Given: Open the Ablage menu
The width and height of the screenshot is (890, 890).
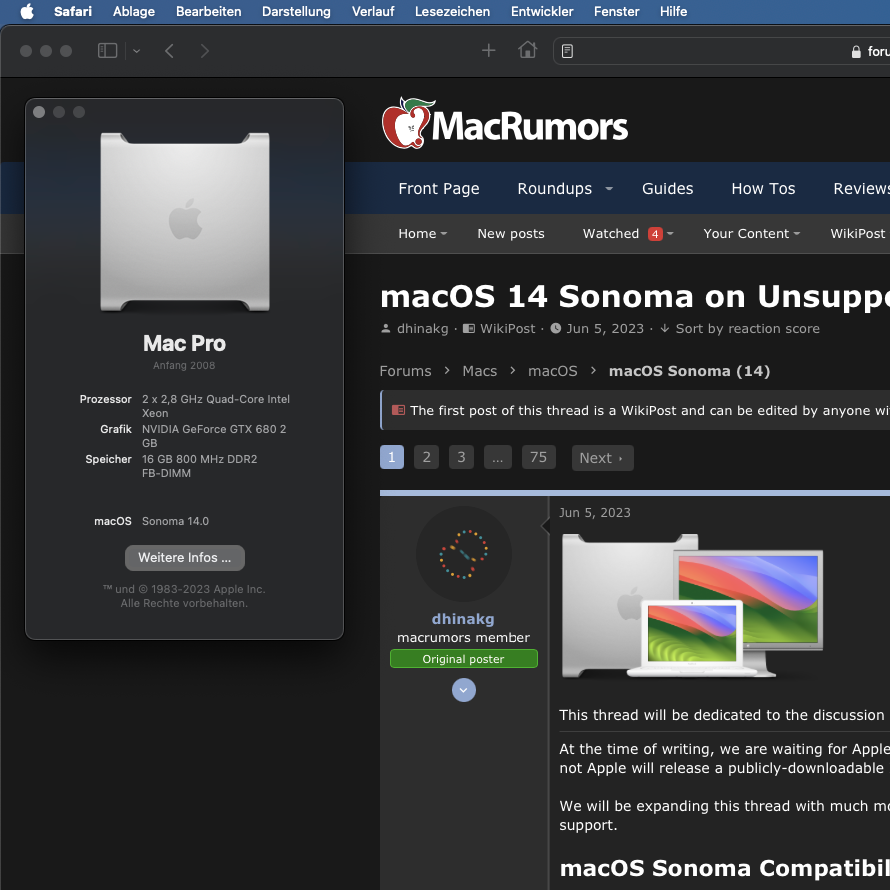Looking at the screenshot, I should [x=134, y=11].
